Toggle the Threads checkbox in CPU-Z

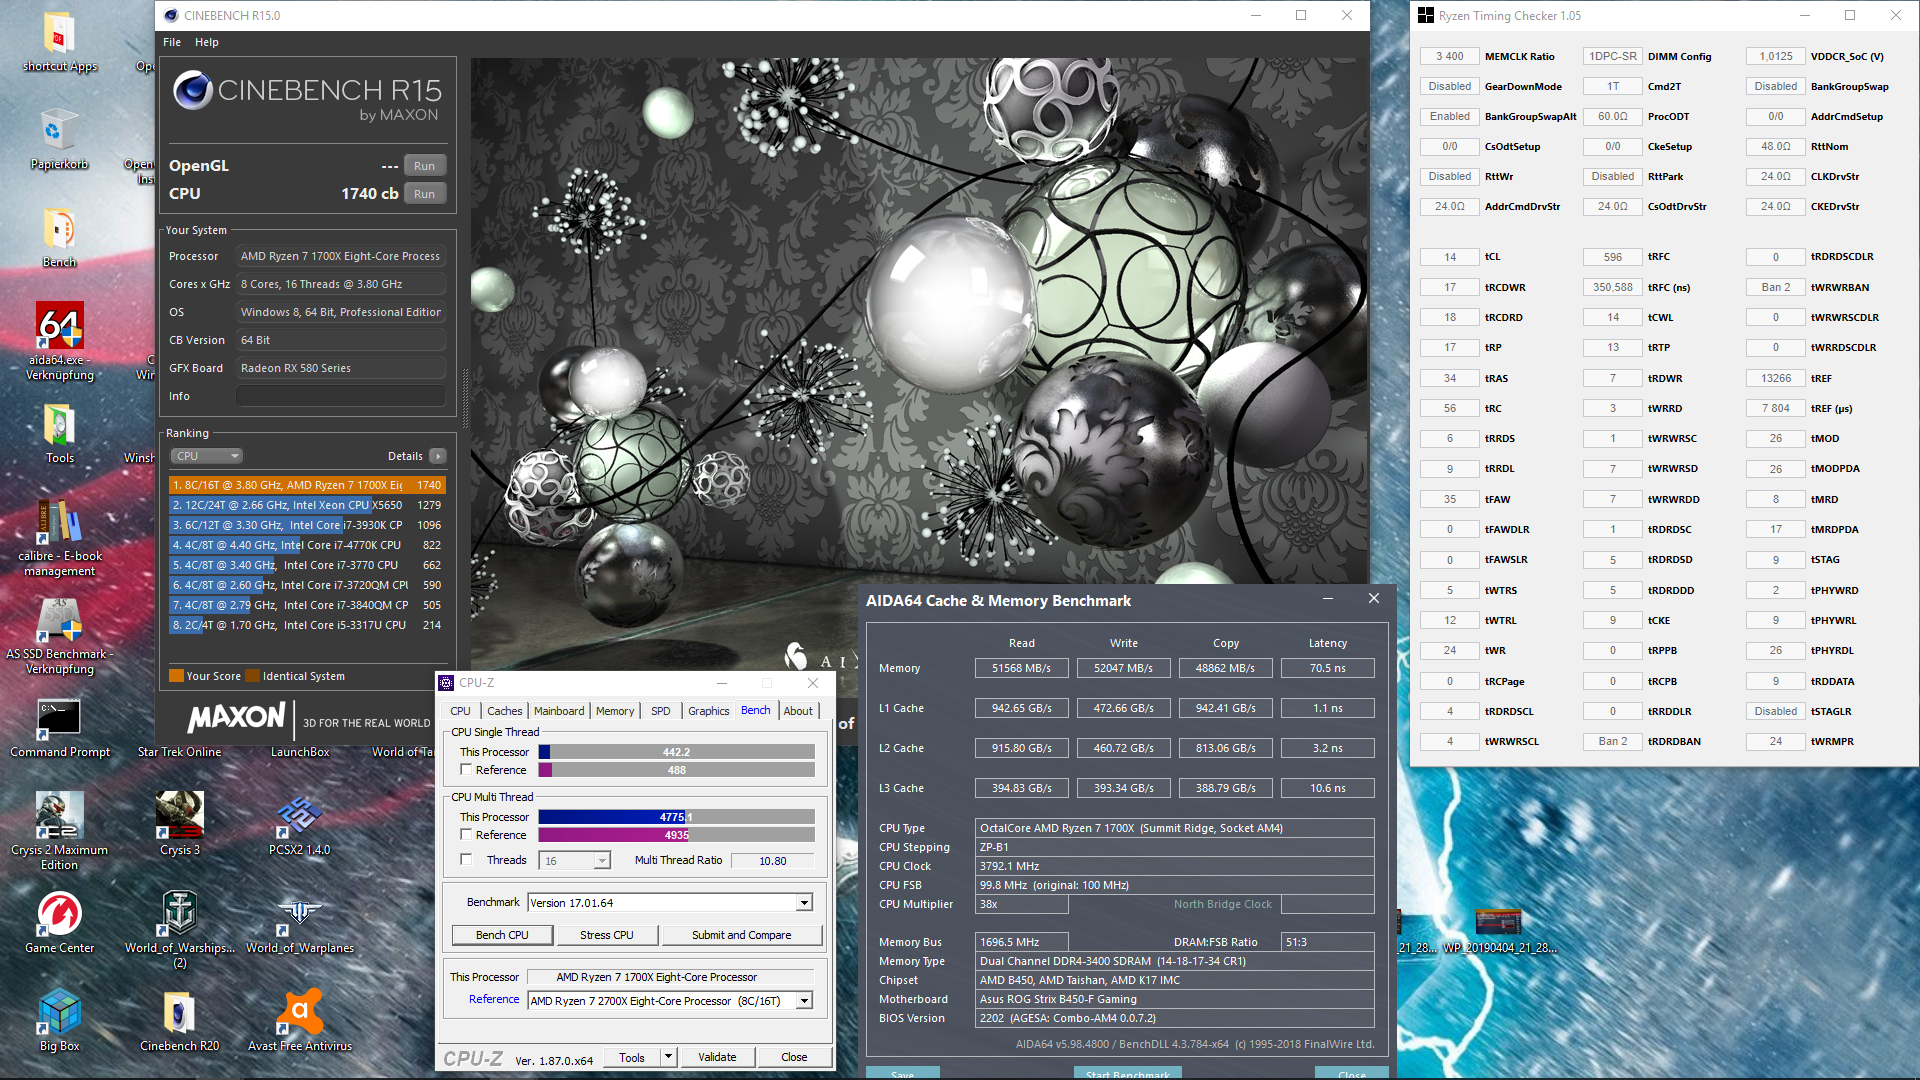[x=466, y=860]
